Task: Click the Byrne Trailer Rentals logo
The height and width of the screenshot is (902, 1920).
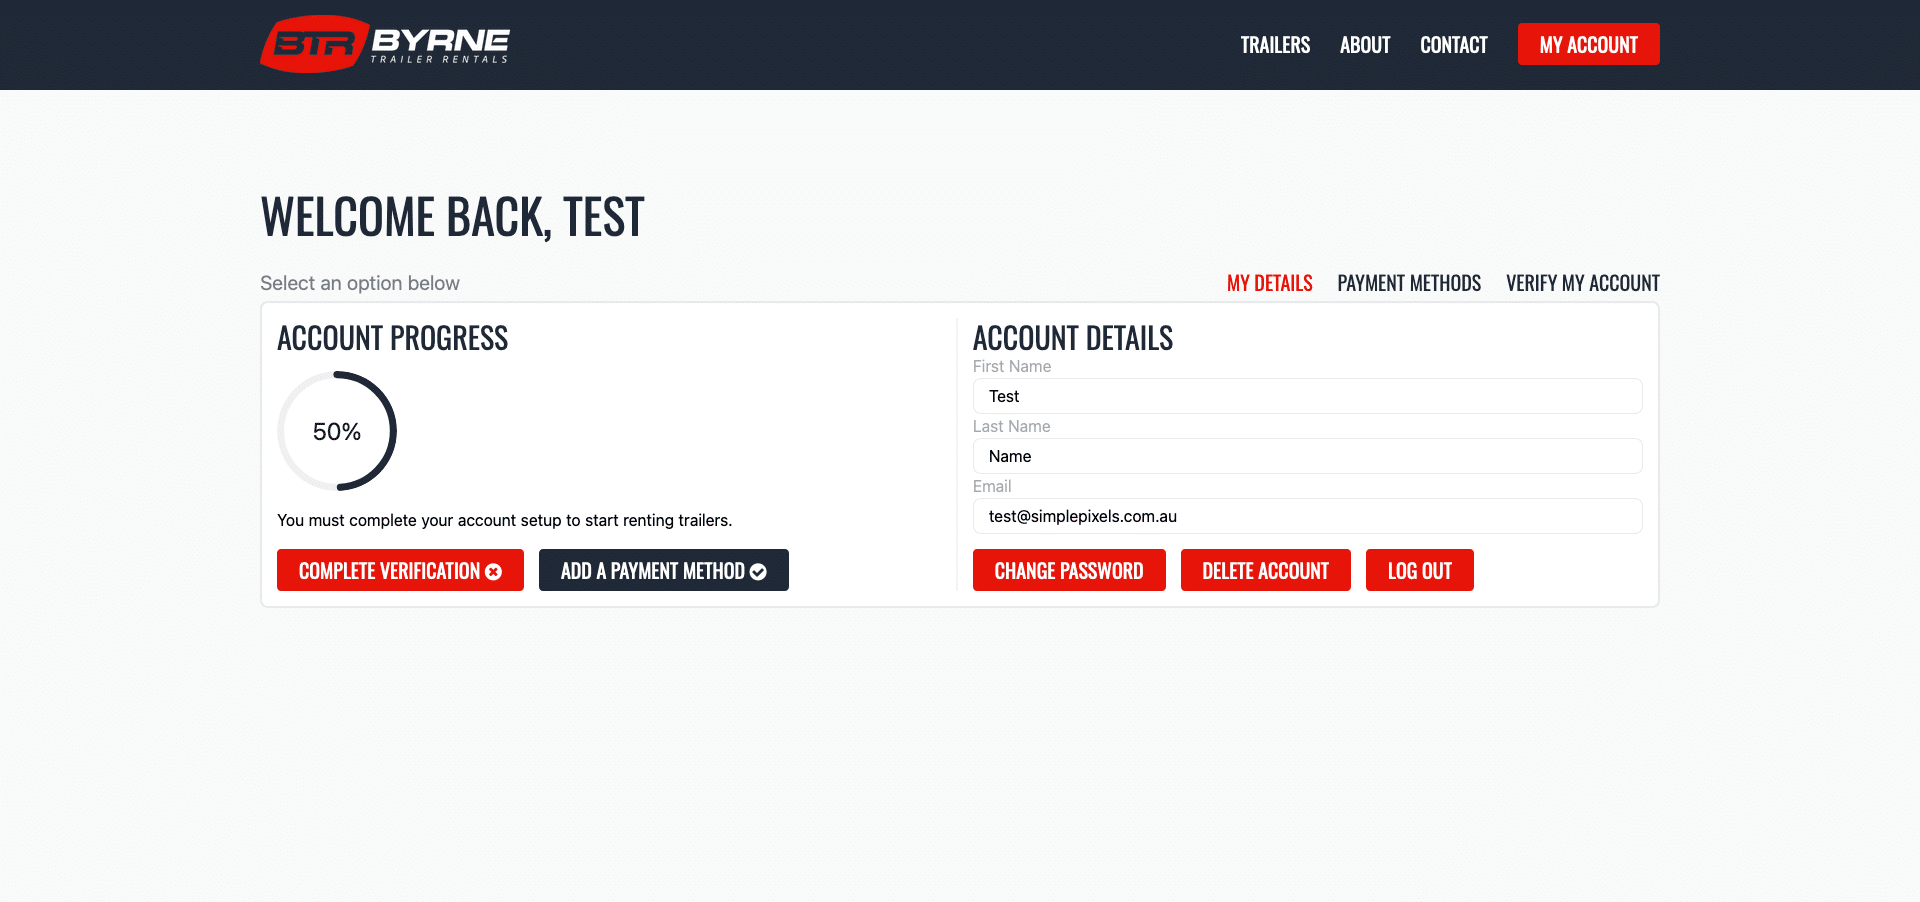Action: click(385, 44)
